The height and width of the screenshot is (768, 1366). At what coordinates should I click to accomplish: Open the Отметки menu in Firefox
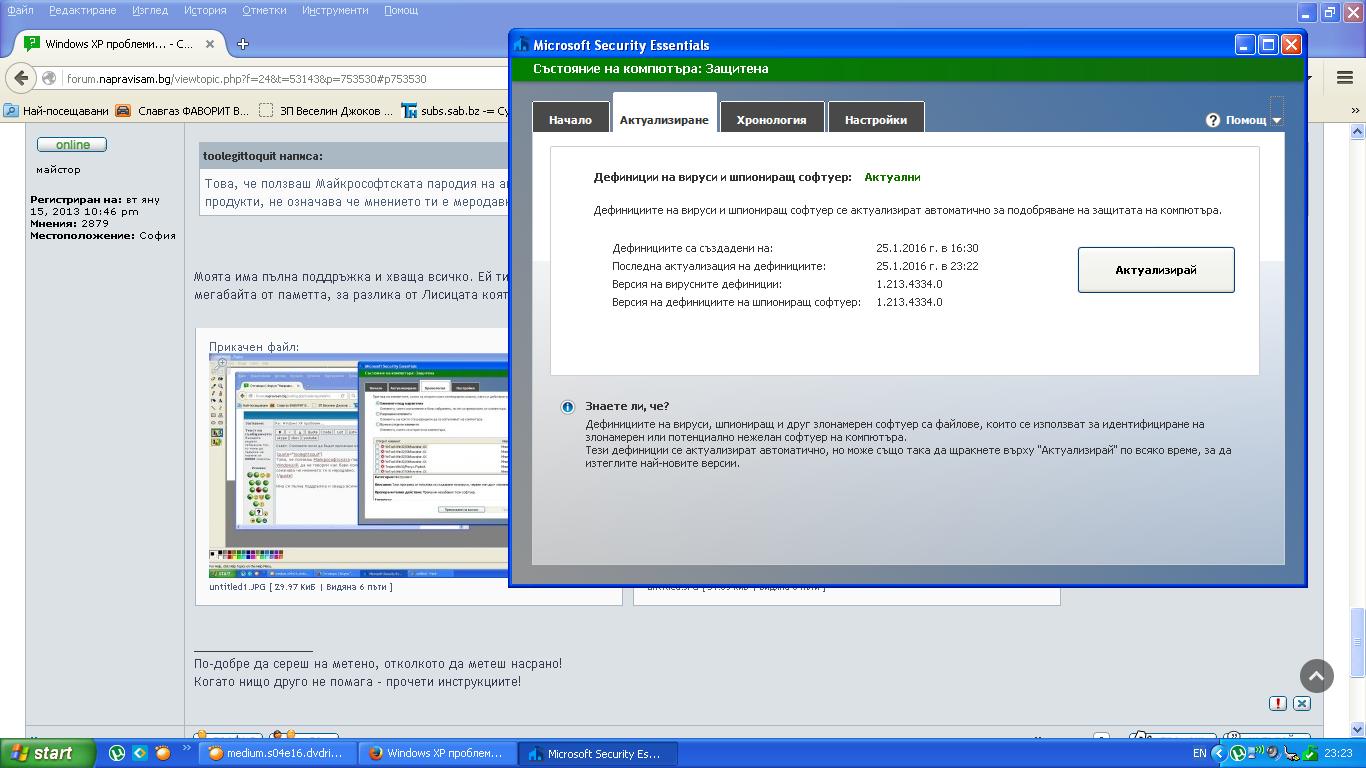[264, 10]
